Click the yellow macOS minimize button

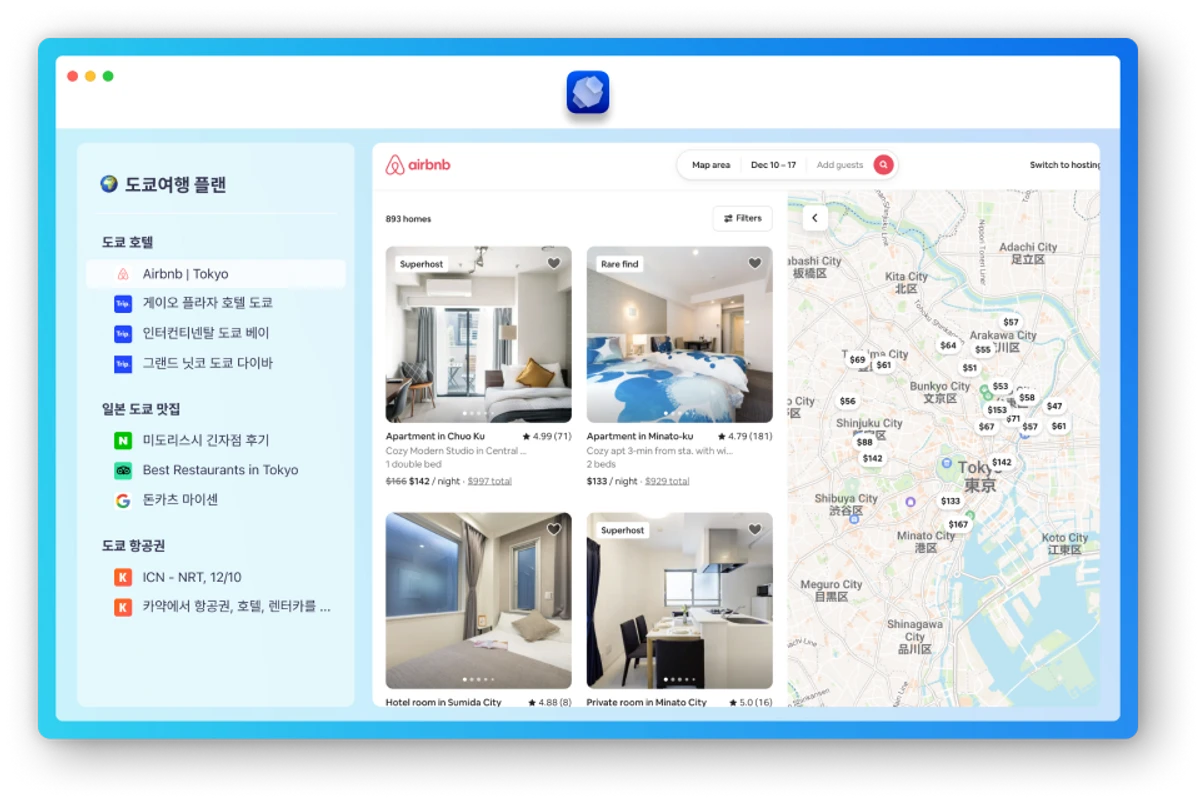click(90, 76)
